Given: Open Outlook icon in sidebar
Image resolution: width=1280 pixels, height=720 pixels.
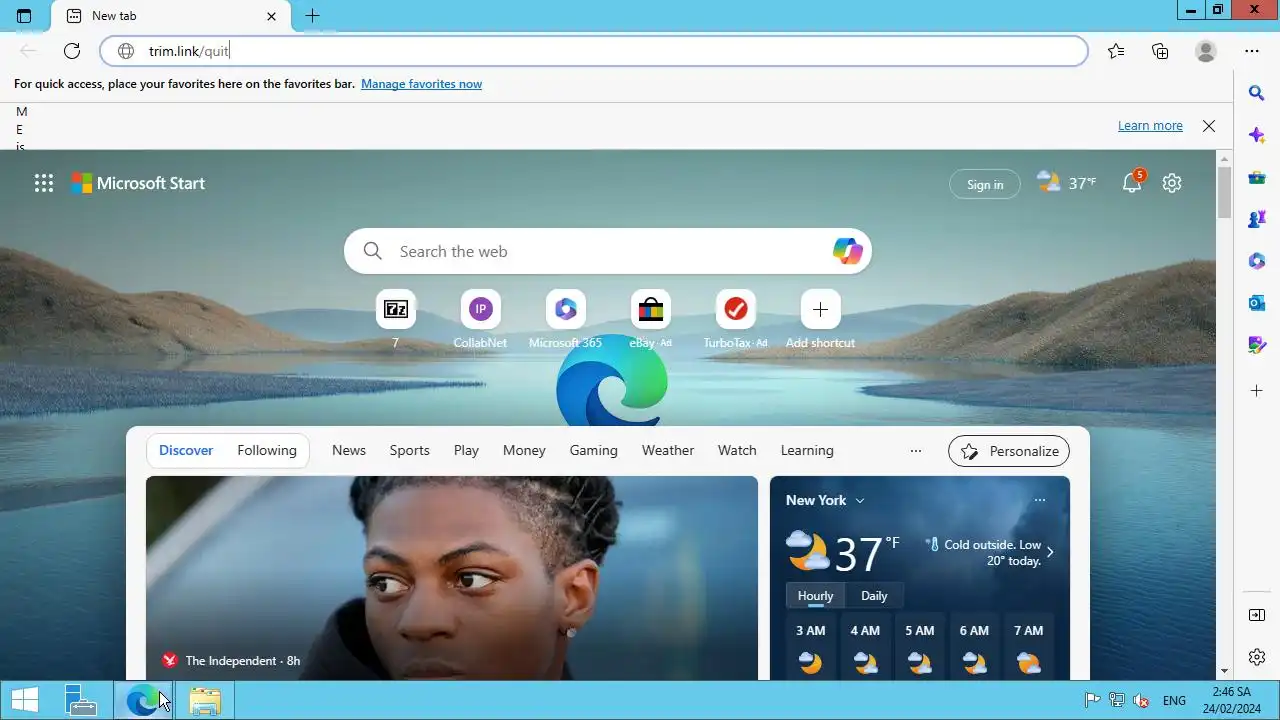Looking at the screenshot, I should pos(1257,303).
